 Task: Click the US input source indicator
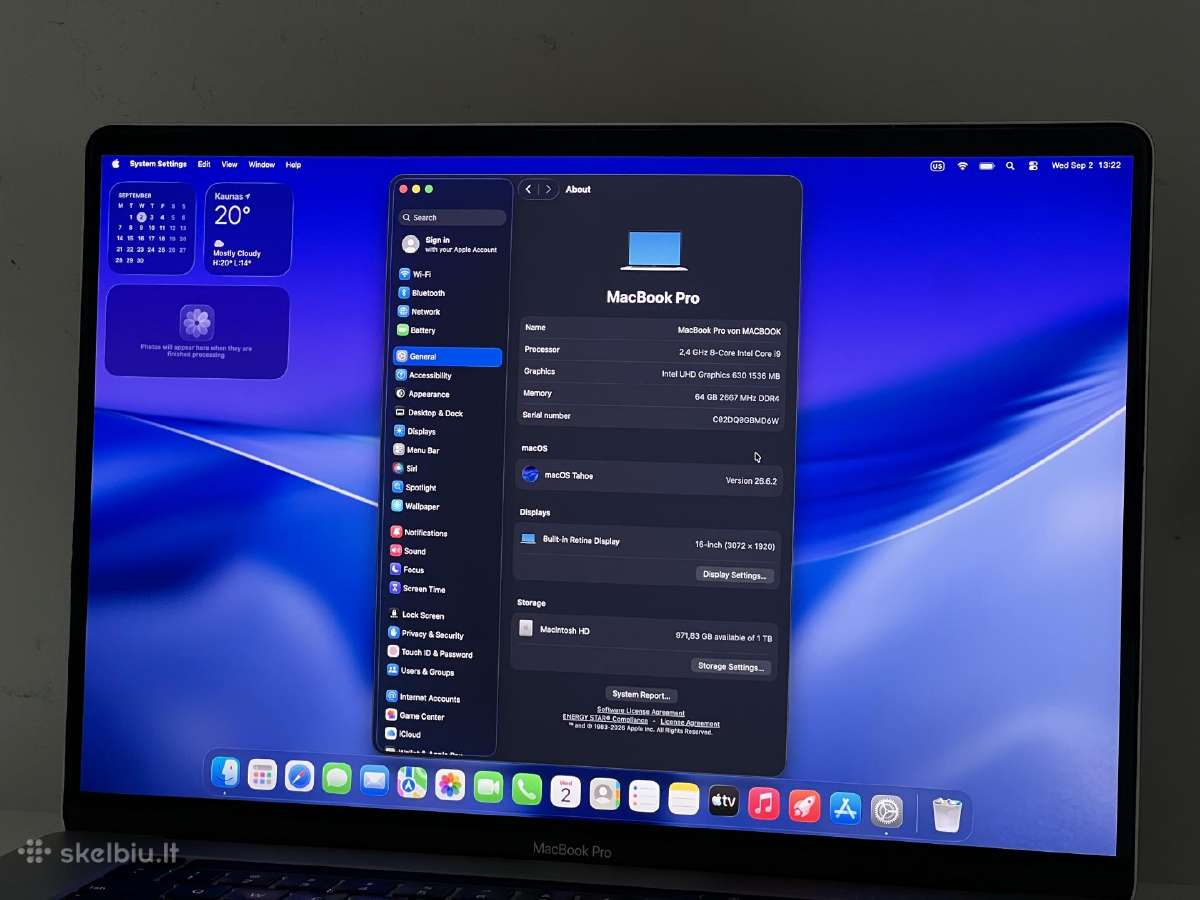pyautogui.click(x=937, y=166)
